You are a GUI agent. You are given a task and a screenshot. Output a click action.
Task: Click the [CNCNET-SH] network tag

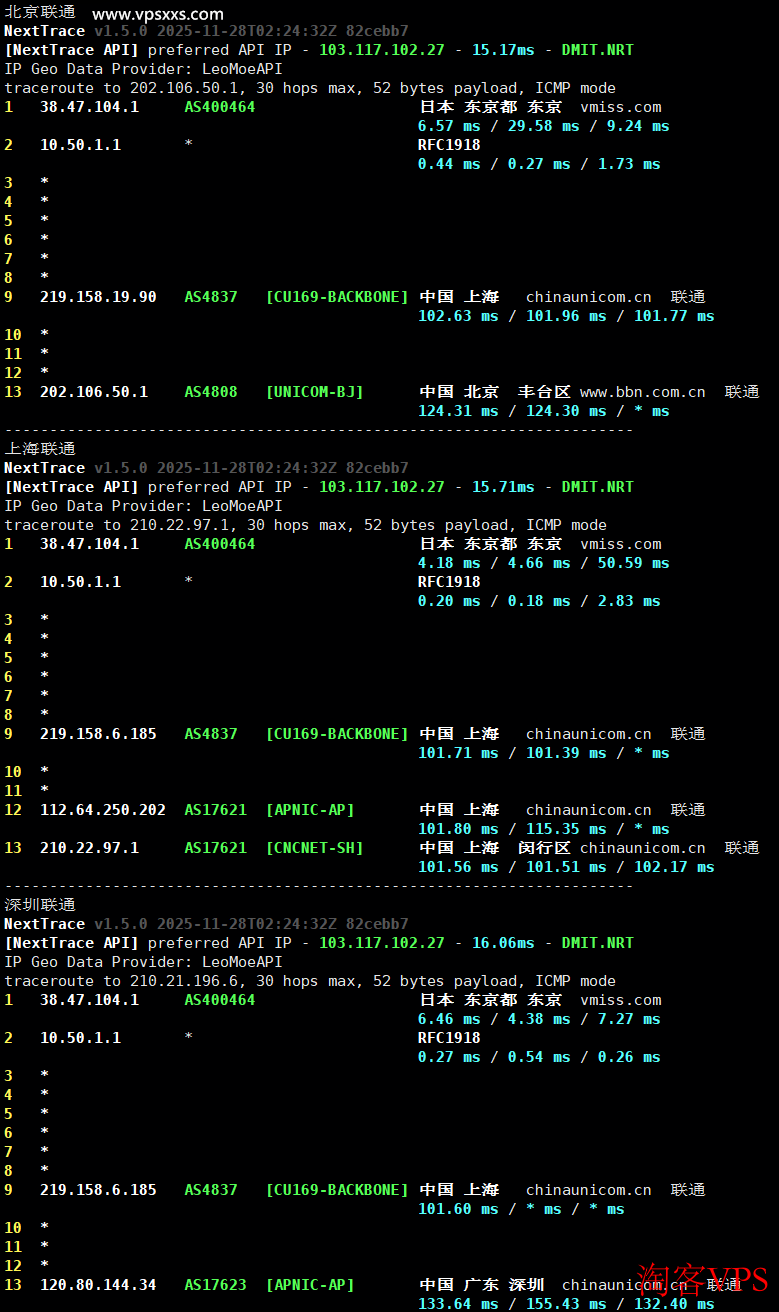coord(314,848)
